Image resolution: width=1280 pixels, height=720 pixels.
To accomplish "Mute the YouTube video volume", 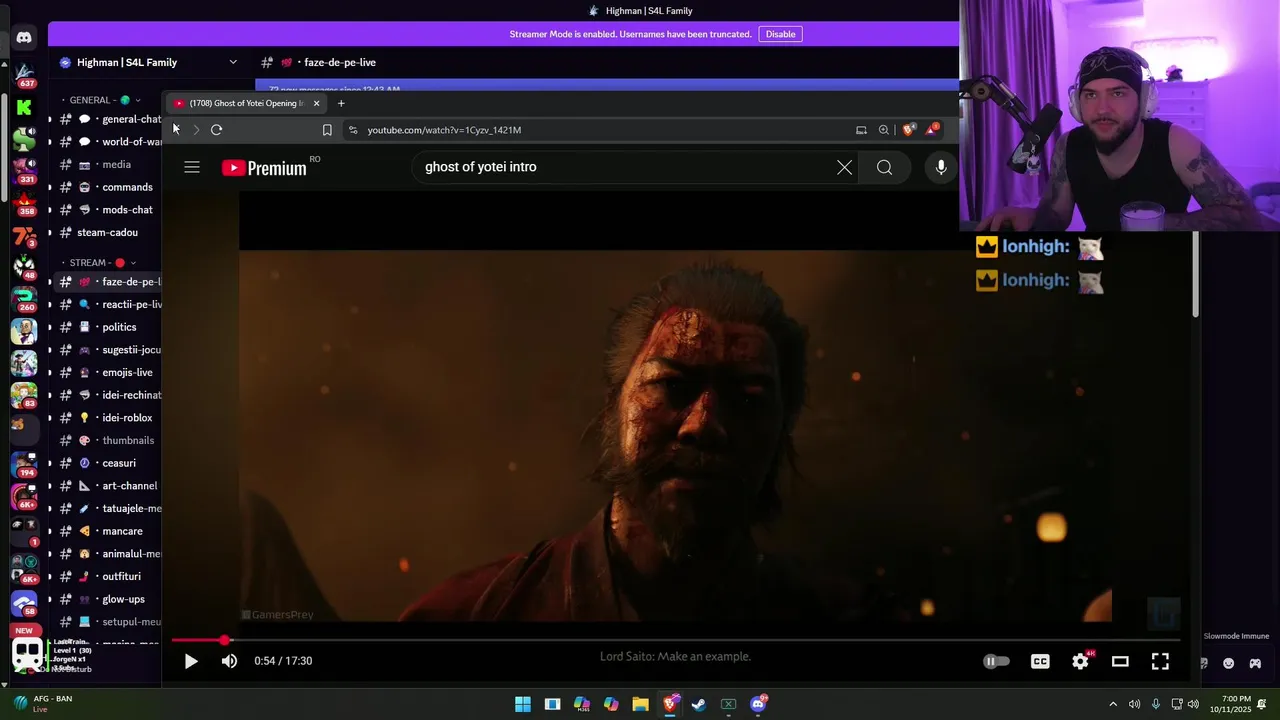I will 230,661.
